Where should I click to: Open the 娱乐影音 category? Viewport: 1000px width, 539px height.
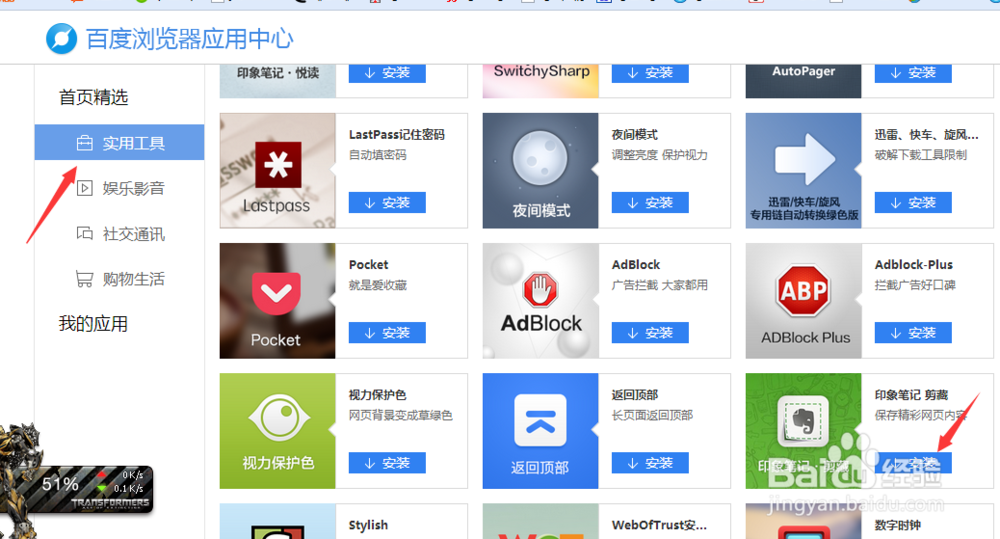pos(133,188)
